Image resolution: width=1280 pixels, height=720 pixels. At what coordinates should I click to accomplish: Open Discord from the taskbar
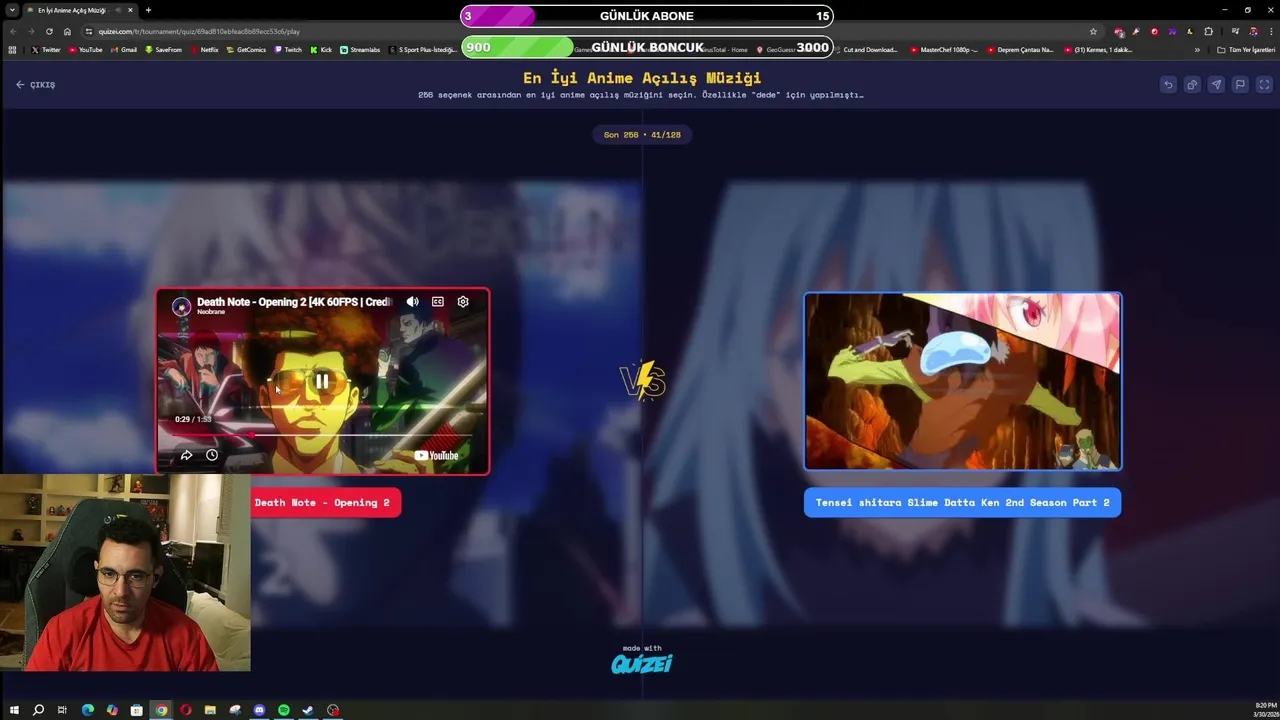259,710
